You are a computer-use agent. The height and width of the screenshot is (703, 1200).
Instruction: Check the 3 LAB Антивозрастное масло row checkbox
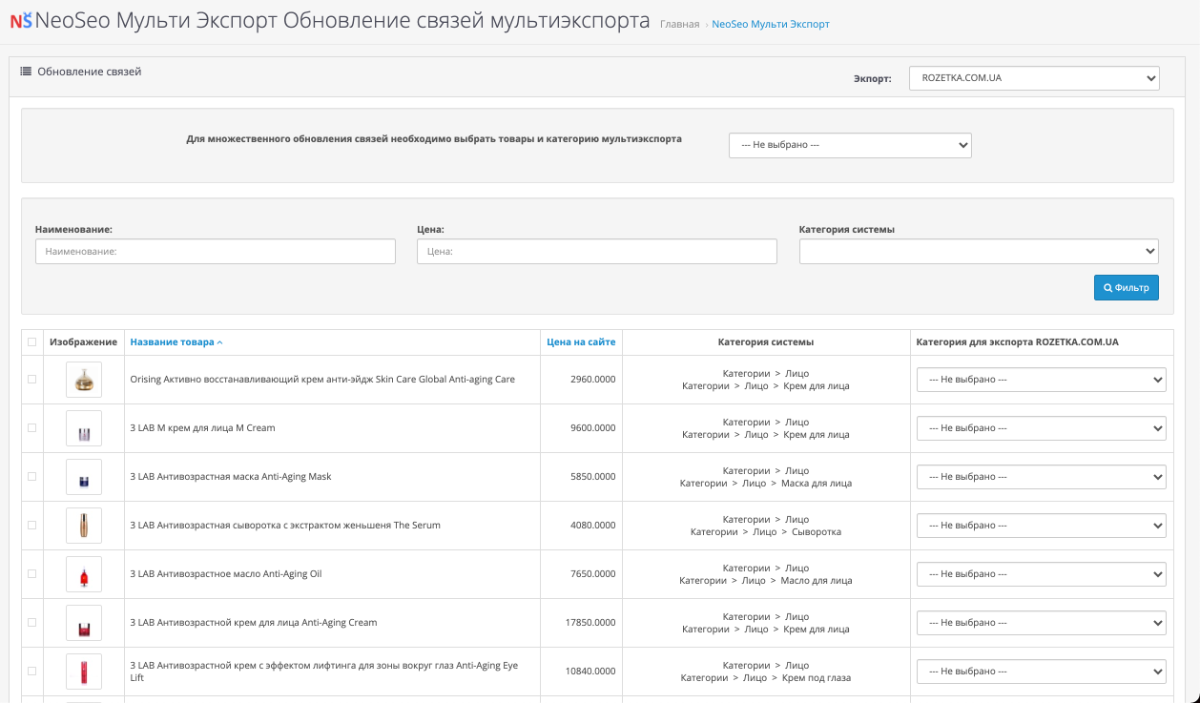(32, 574)
